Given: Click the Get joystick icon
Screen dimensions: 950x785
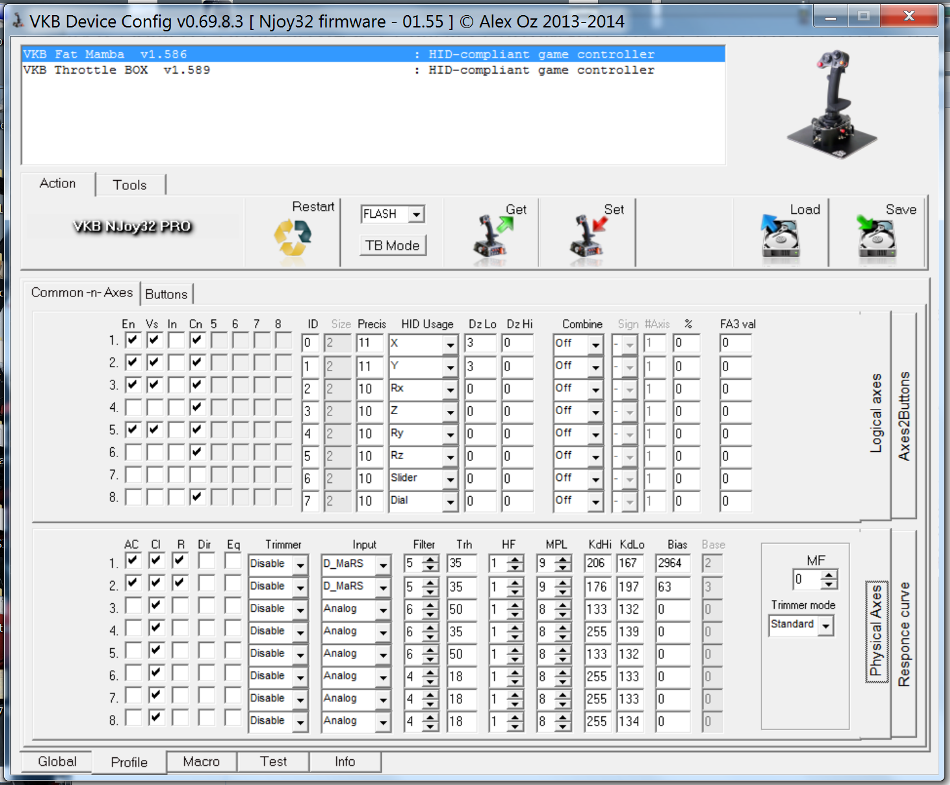Looking at the screenshot, I should [x=492, y=237].
